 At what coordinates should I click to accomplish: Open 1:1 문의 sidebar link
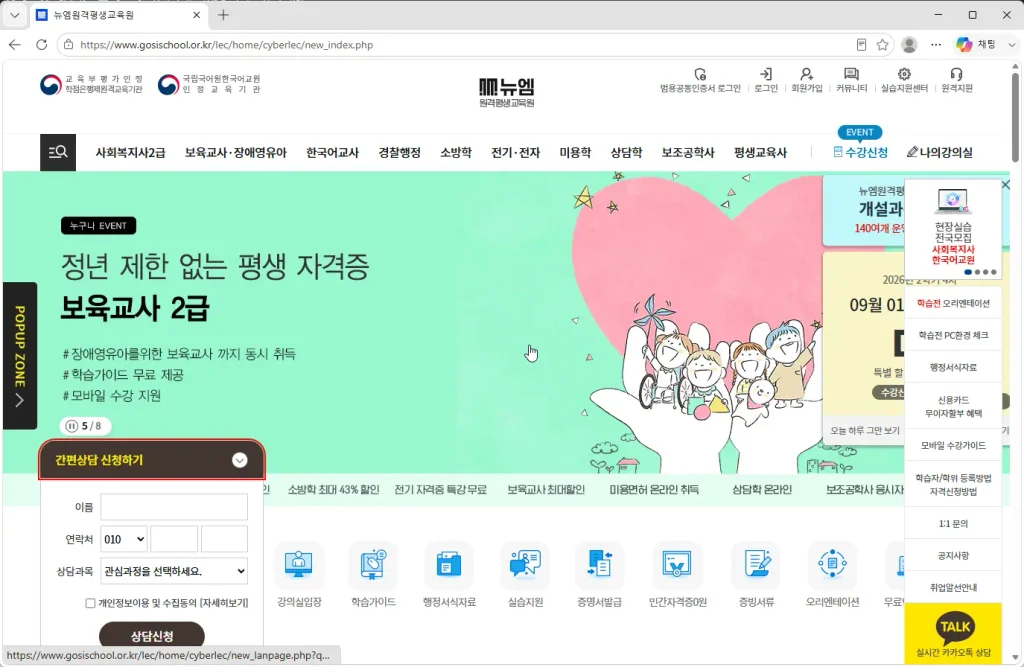[953, 523]
